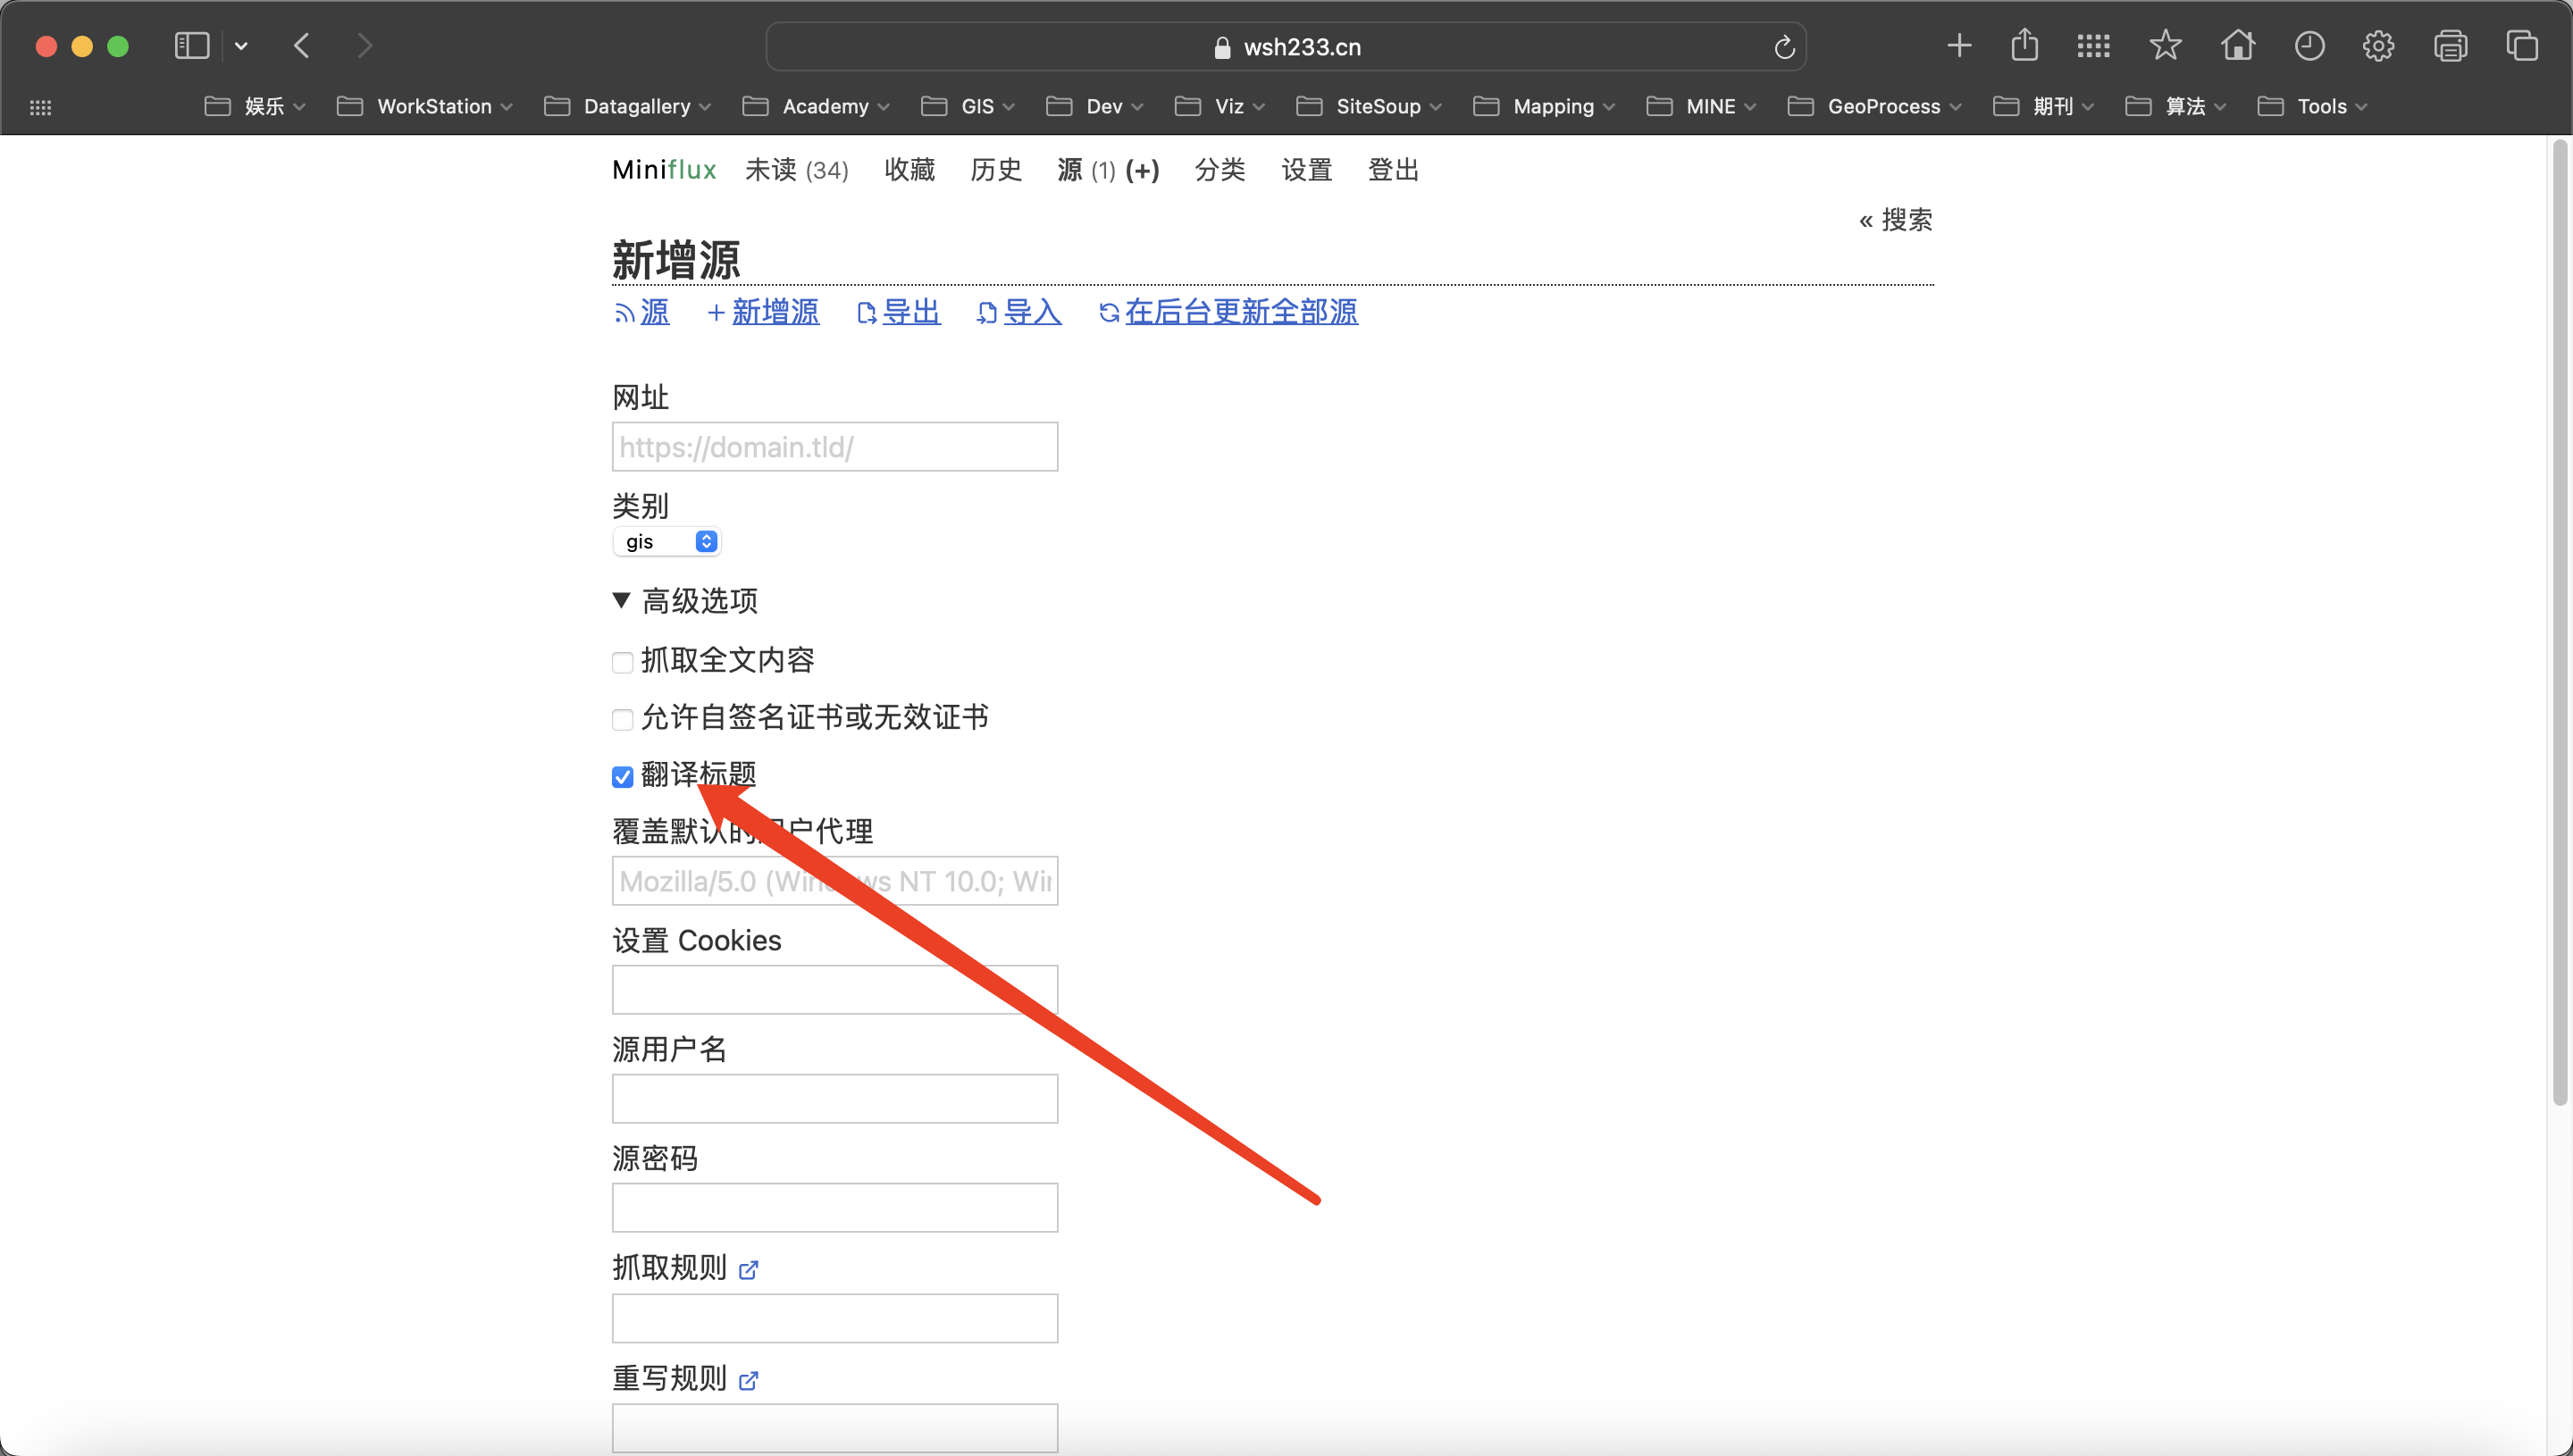Open the 期刊 bookmarks folder
This screenshot has height=1456, width=2573.
[x=2042, y=106]
